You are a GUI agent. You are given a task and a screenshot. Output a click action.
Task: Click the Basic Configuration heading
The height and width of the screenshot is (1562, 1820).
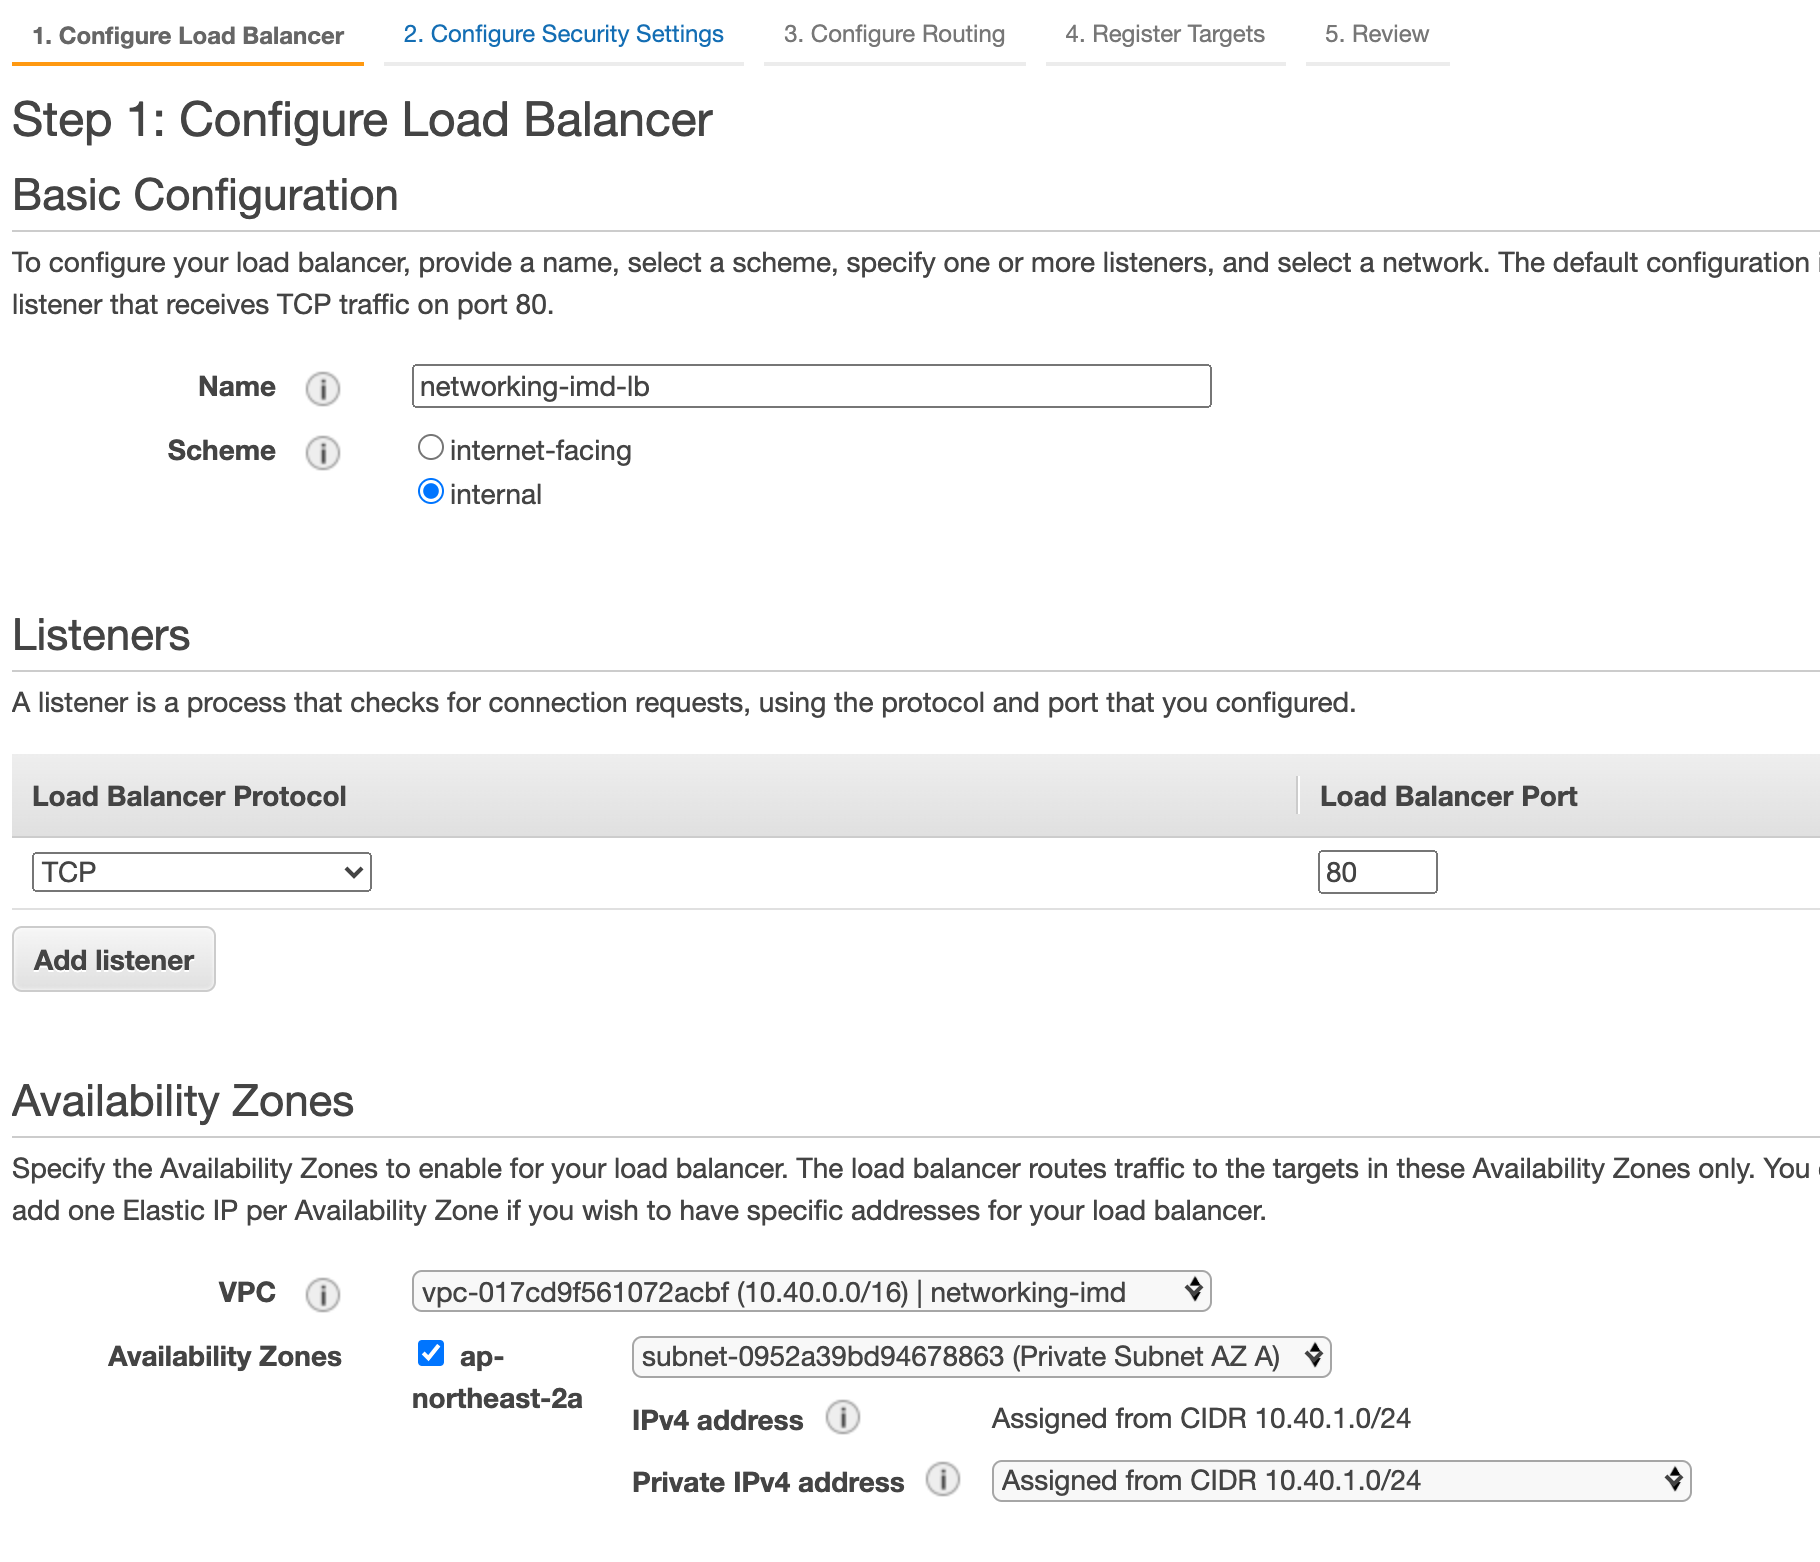click(205, 195)
